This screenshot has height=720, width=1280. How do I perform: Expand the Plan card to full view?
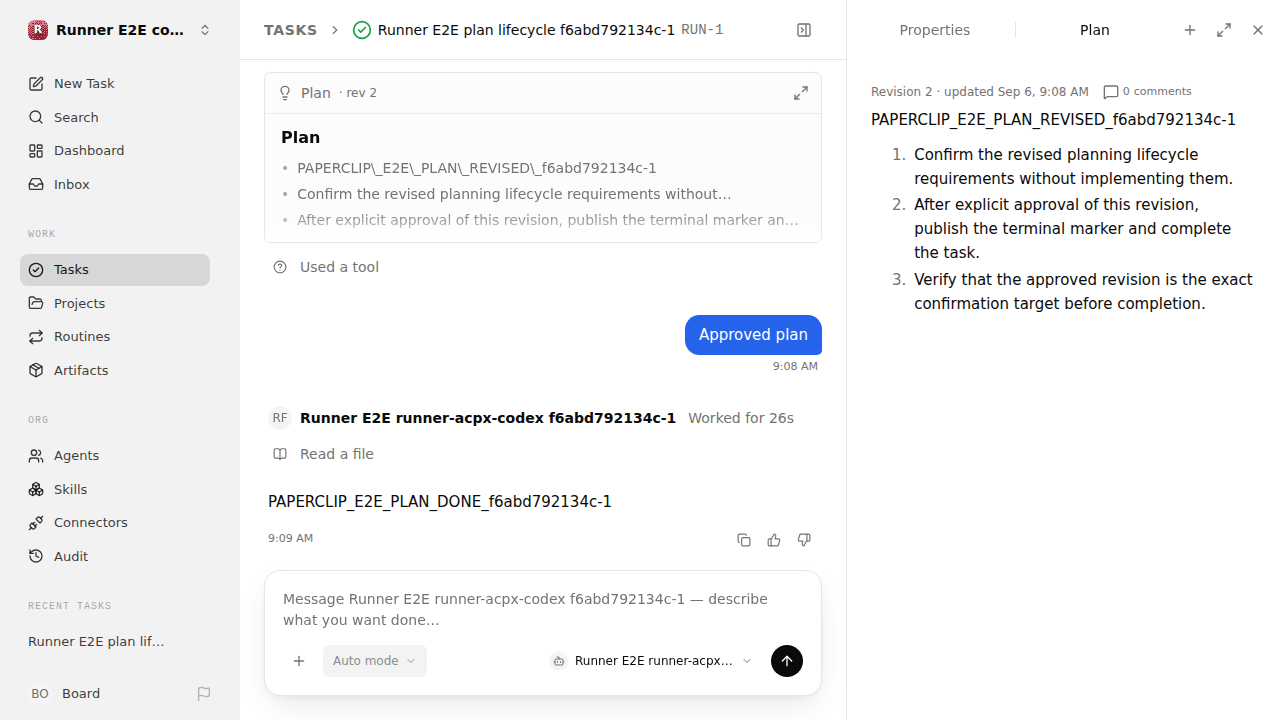click(801, 93)
